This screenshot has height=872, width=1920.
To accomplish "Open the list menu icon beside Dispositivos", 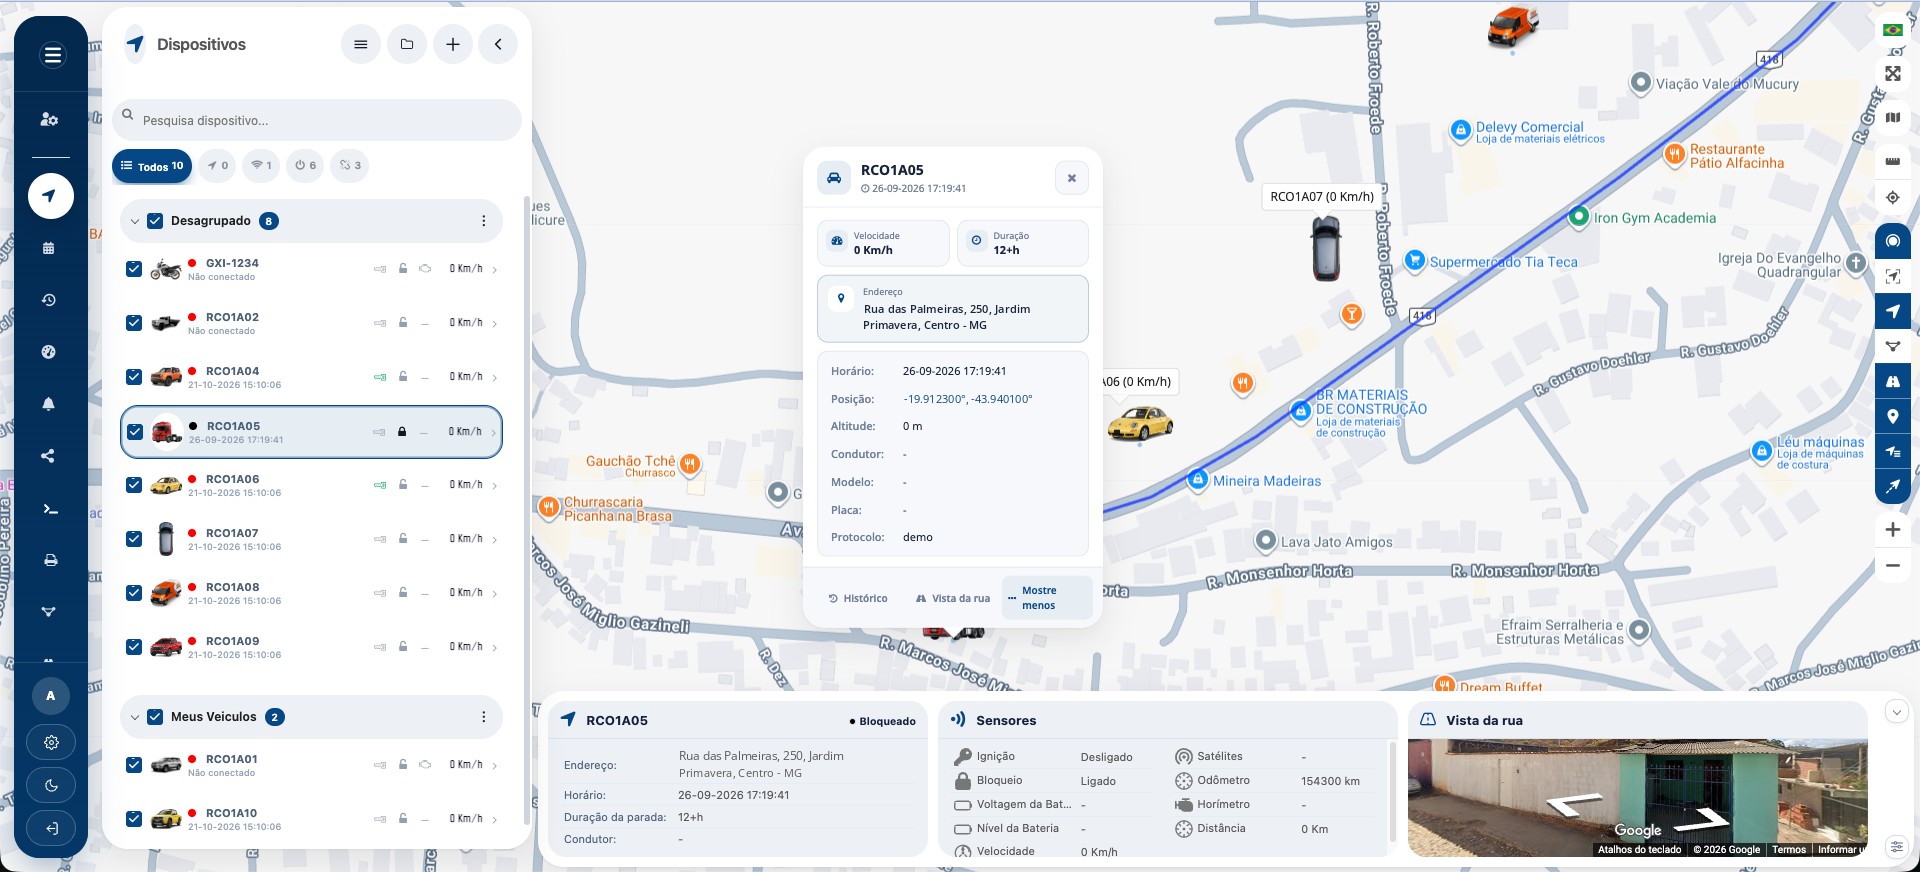I will (361, 44).
